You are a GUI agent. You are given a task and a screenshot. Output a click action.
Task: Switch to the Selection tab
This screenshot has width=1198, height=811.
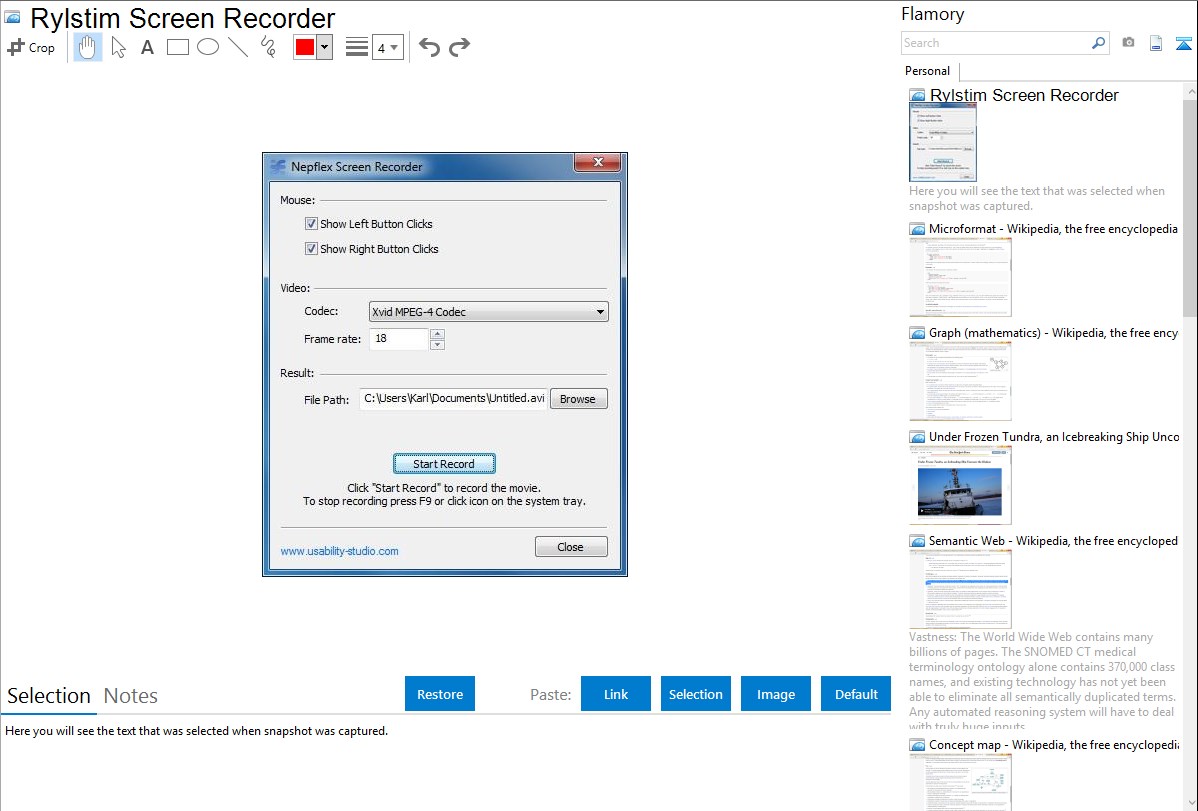point(49,696)
